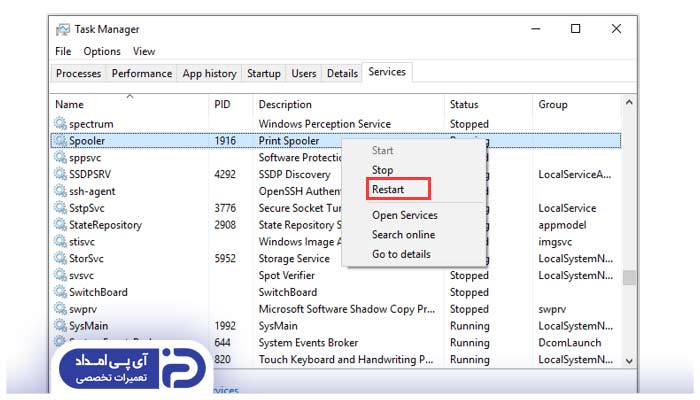Switch to the Processes tab

79,73
